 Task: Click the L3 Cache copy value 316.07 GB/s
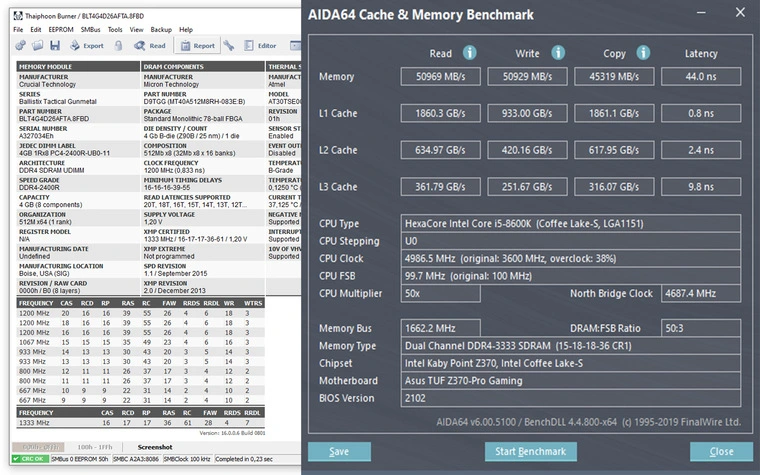coord(614,187)
